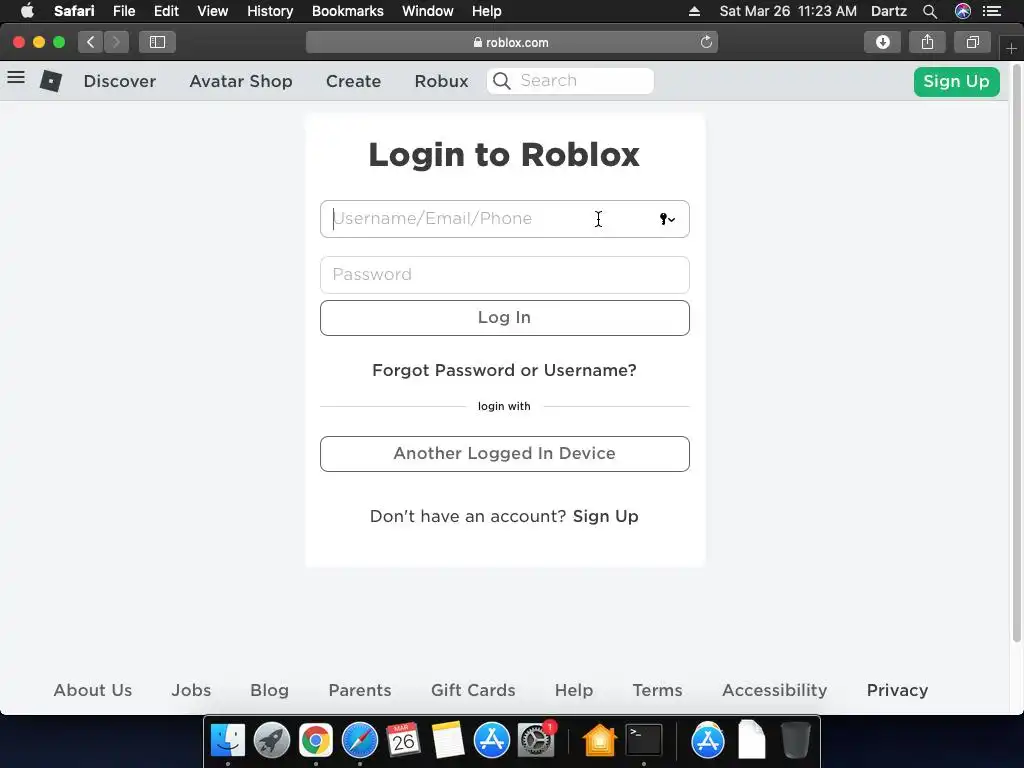Click the Log In button

click(505, 318)
